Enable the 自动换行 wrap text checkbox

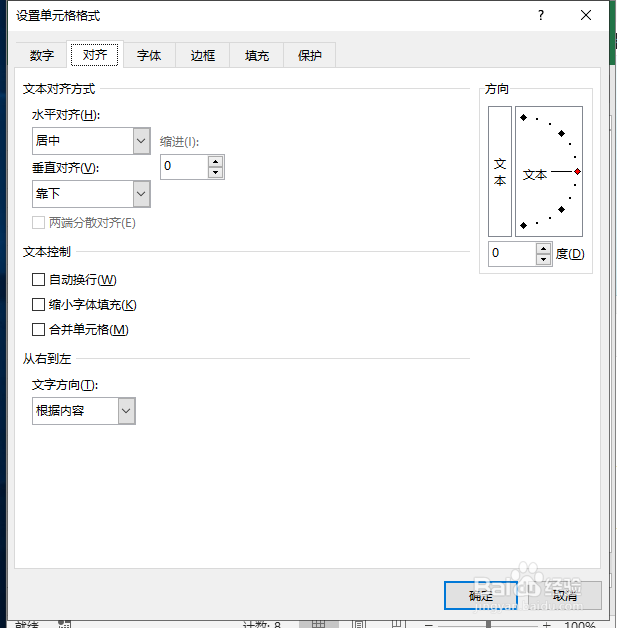coord(39,280)
